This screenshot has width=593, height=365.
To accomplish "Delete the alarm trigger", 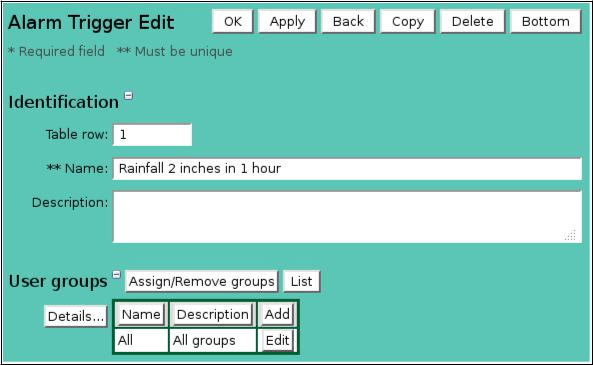I will (472, 22).
